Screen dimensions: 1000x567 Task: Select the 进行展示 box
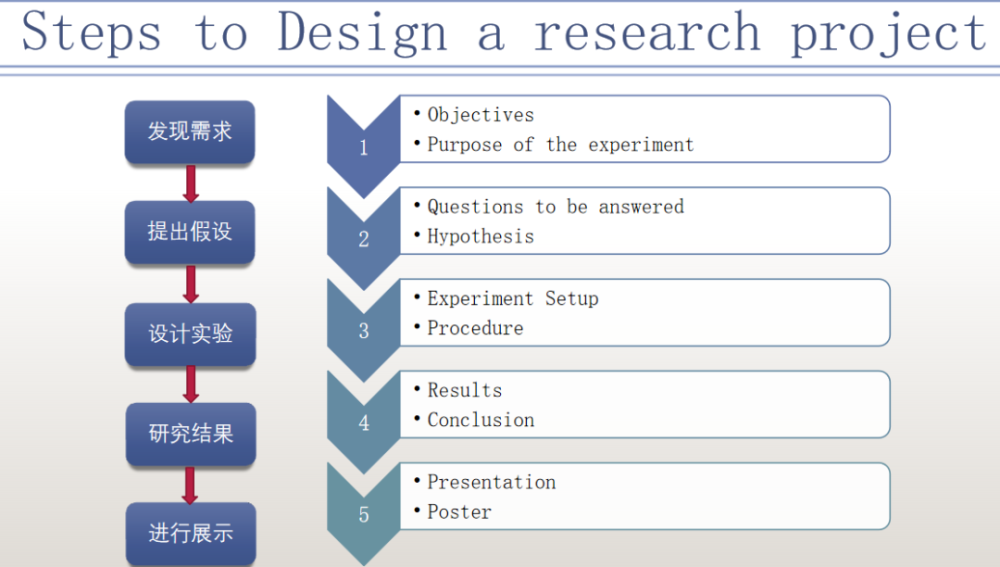pyautogui.click(x=191, y=533)
